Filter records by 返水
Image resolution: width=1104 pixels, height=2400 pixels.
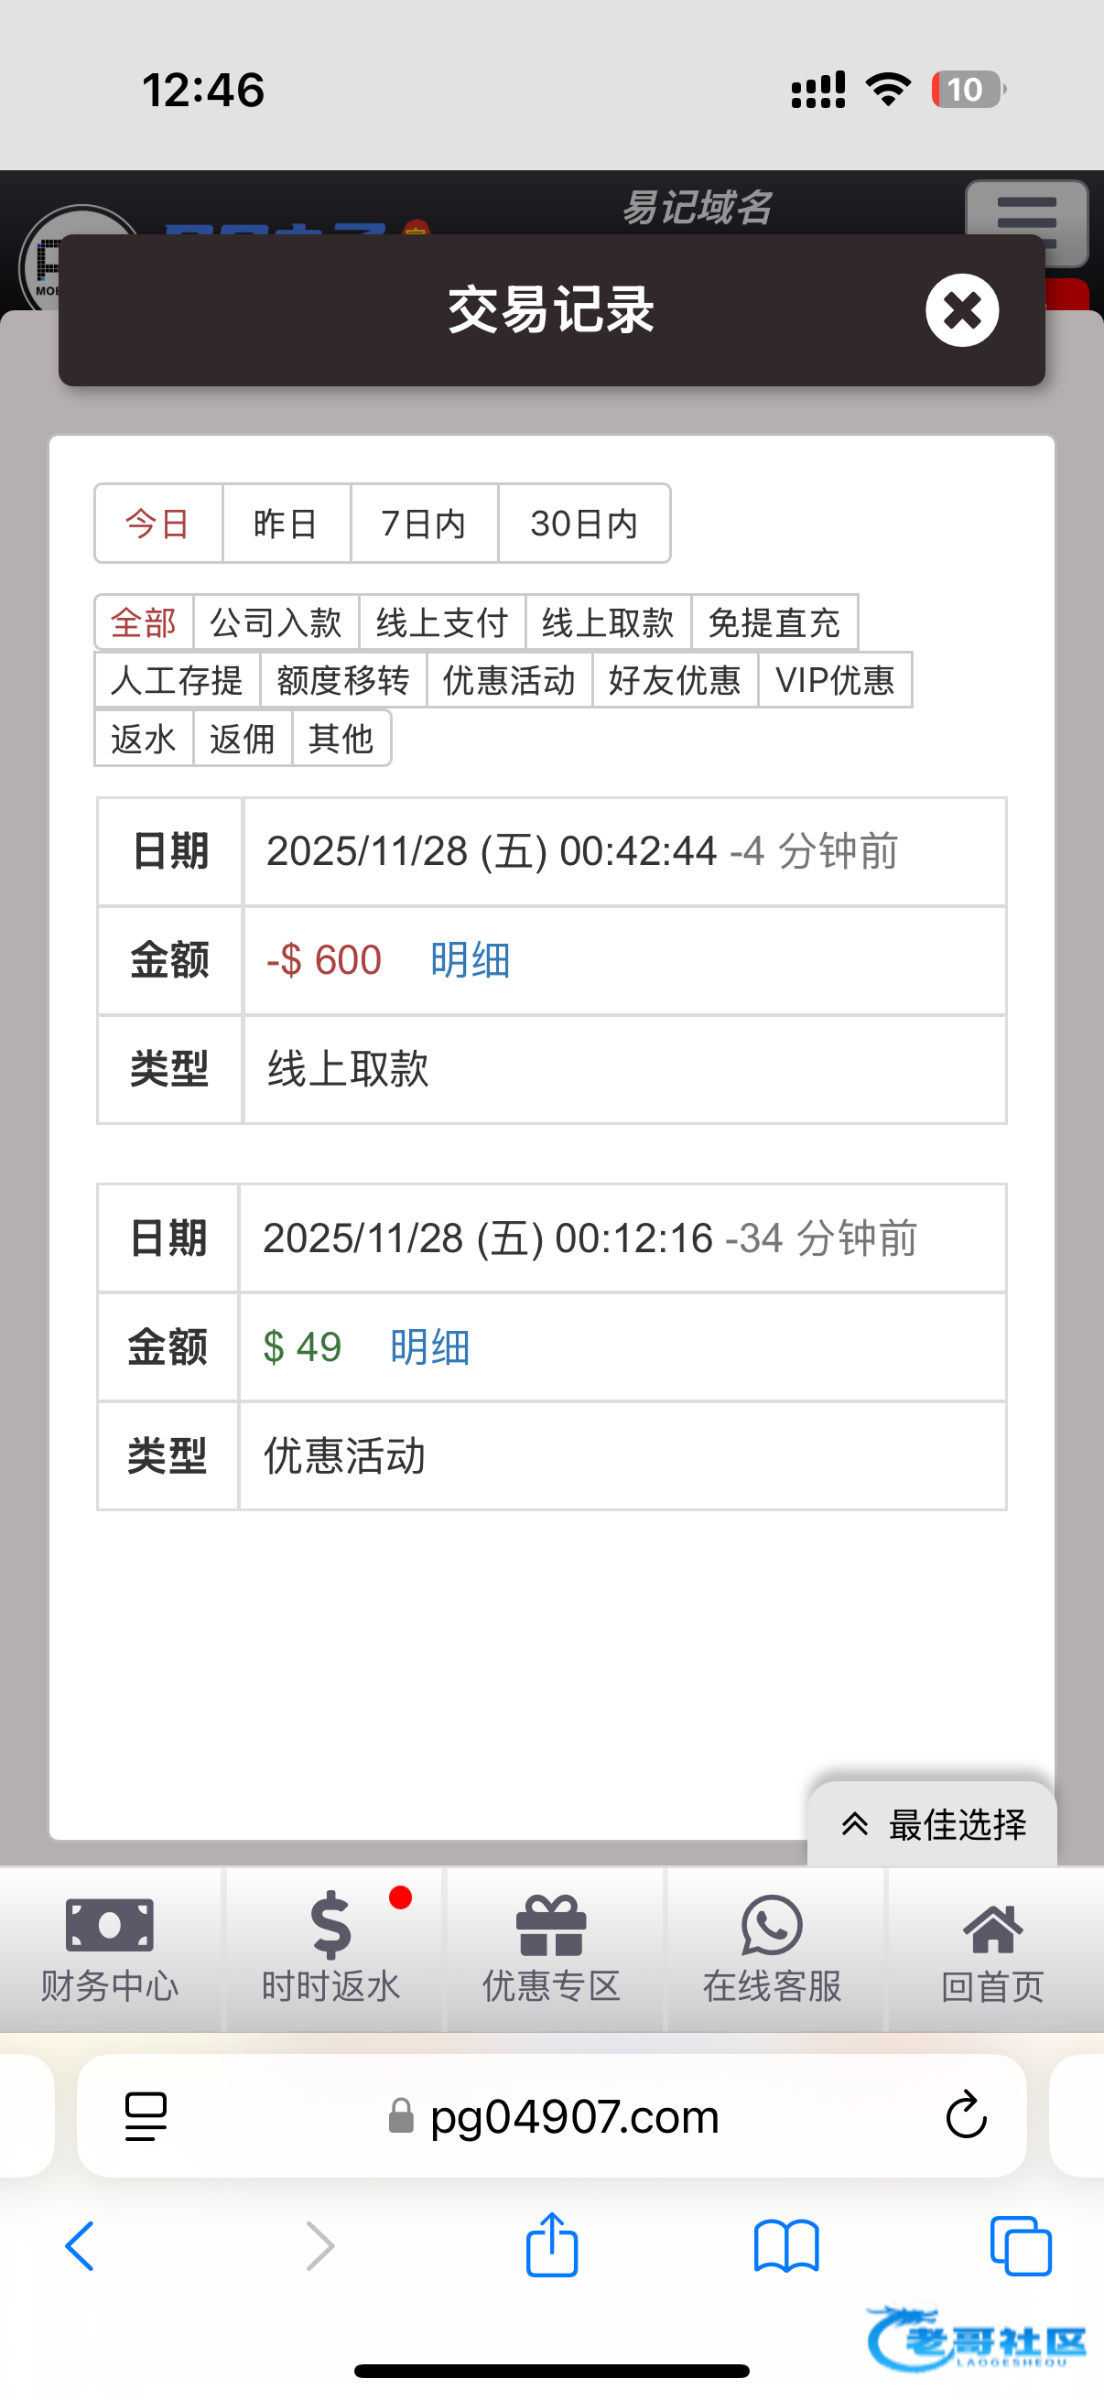coord(143,739)
